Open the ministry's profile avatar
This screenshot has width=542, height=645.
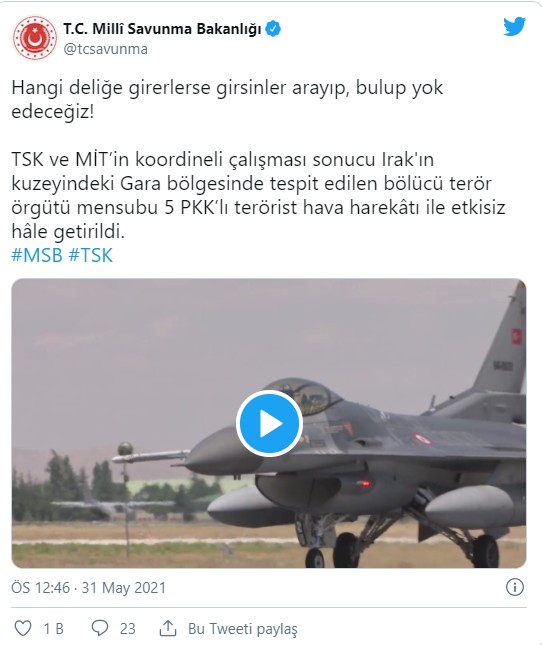click(x=35, y=38)
